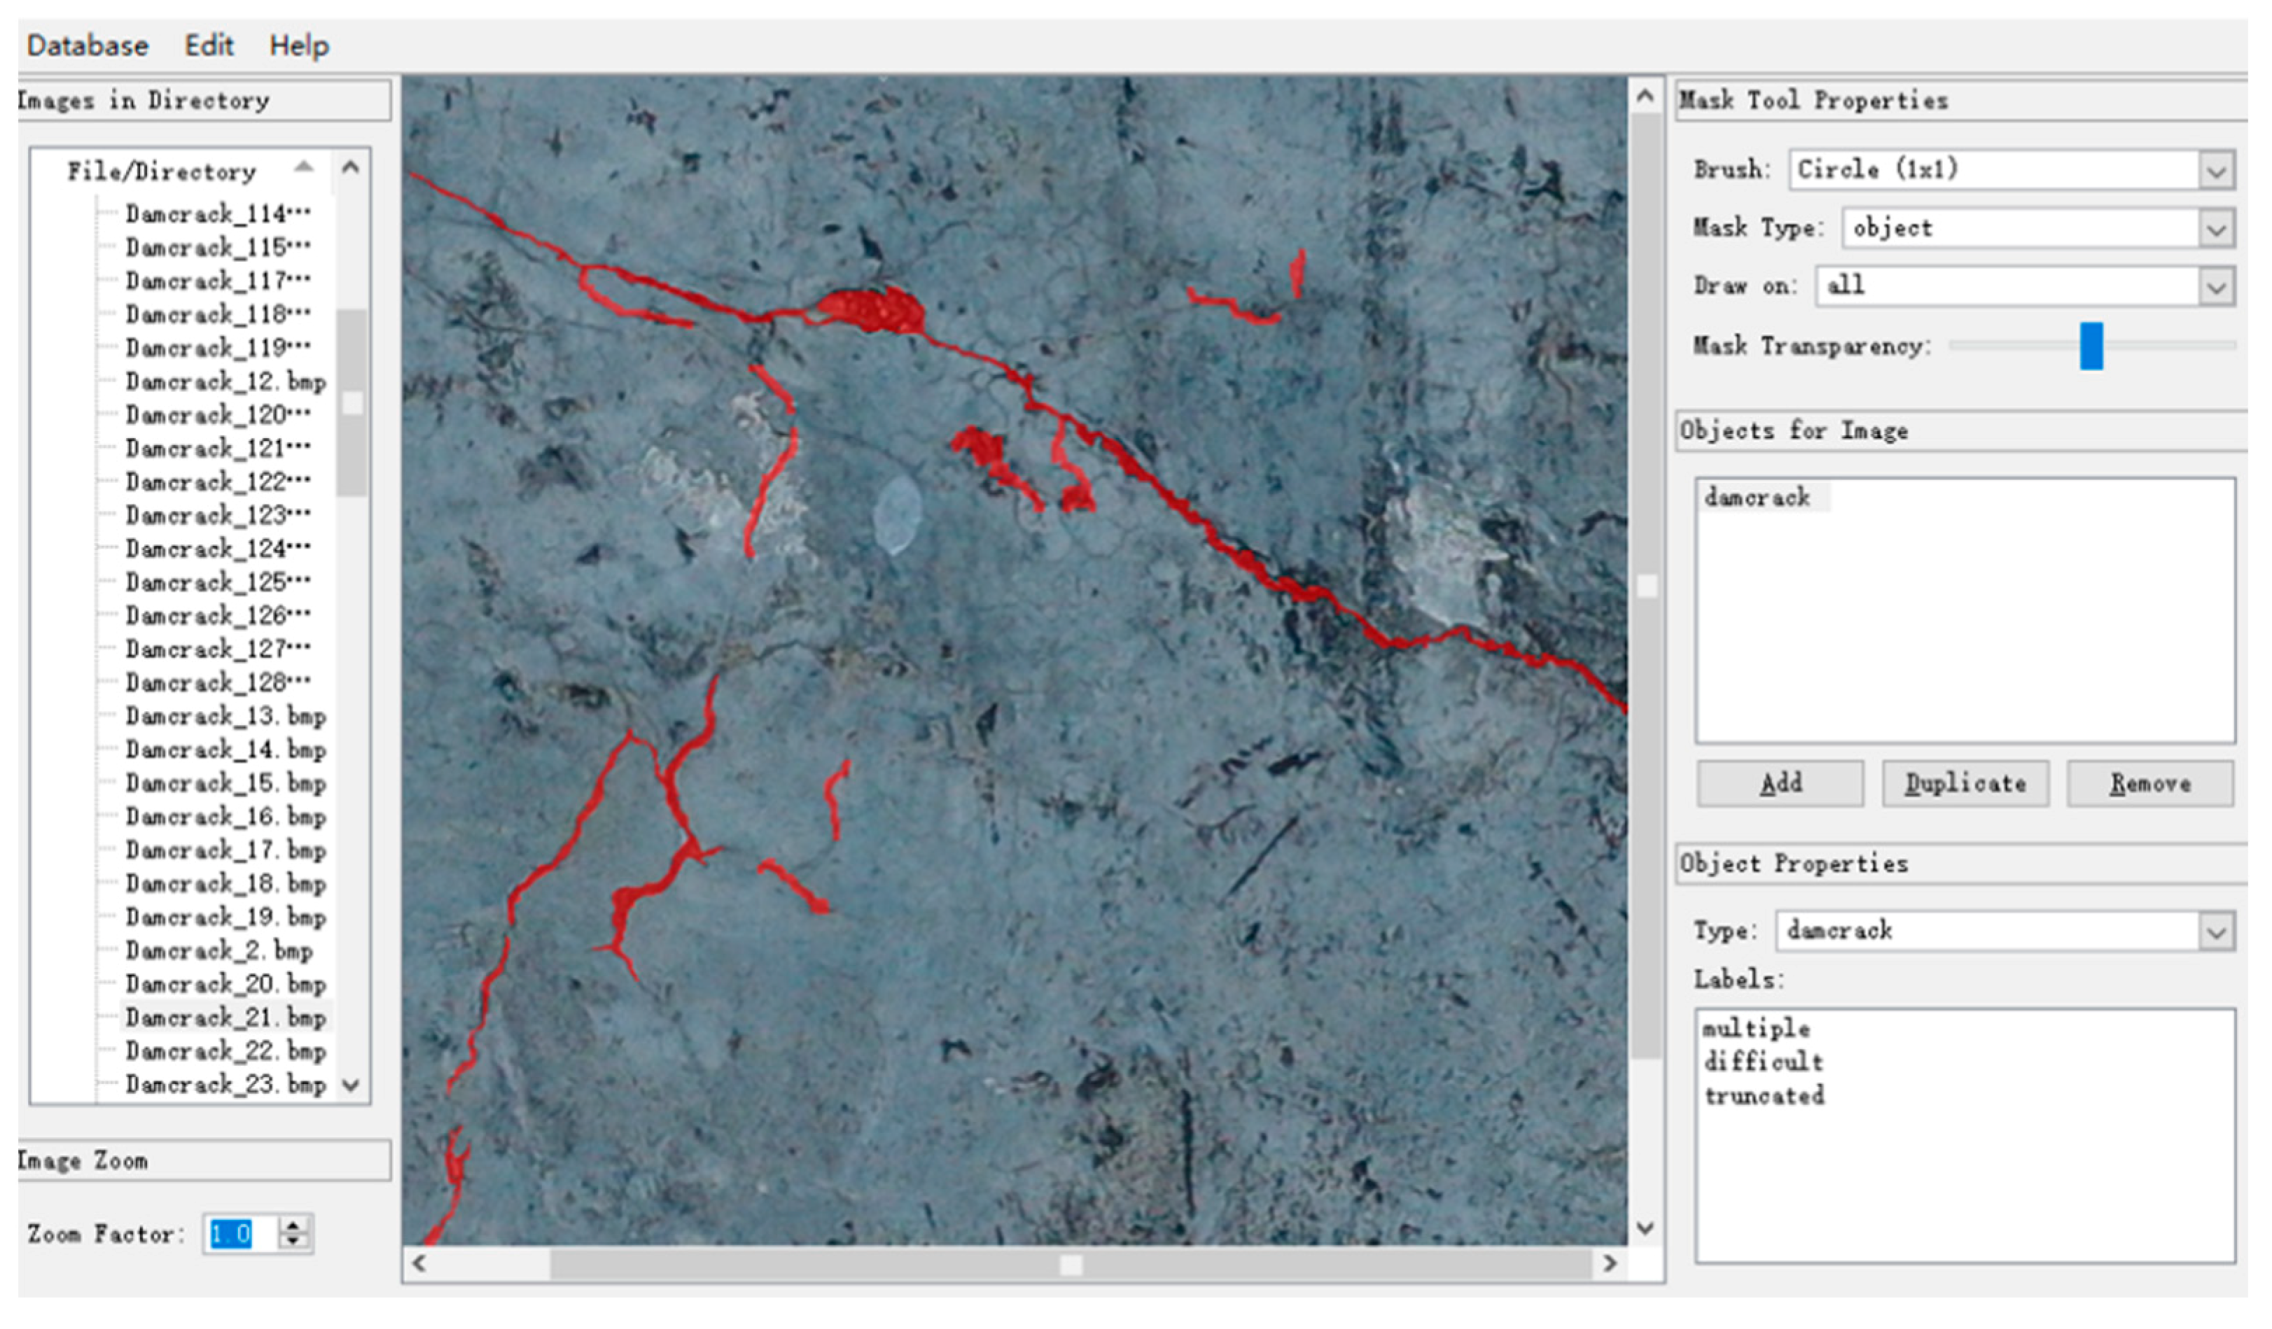The height and width of the screenshot is (1329, 2272).
Task: Open the object Type dropdown
Action: (2216, 931)
